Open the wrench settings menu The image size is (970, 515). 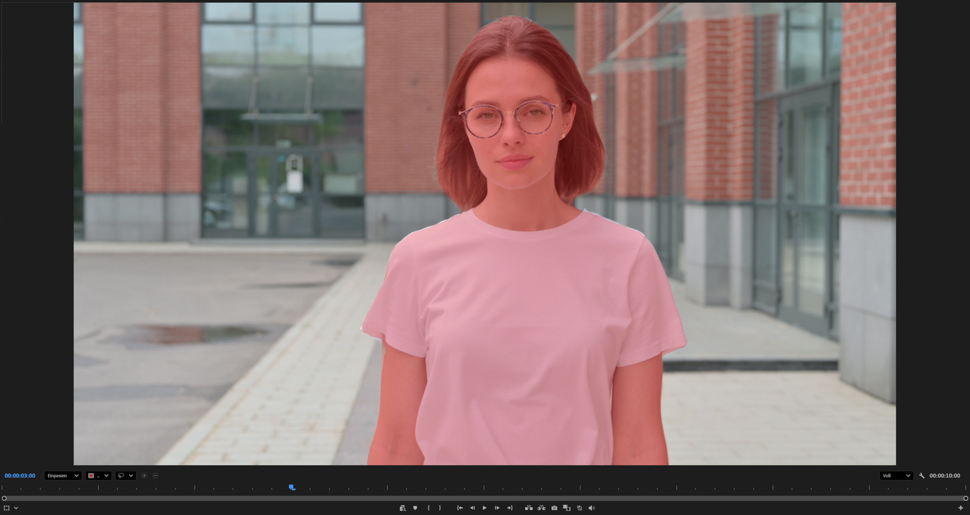tap(922, 476)
